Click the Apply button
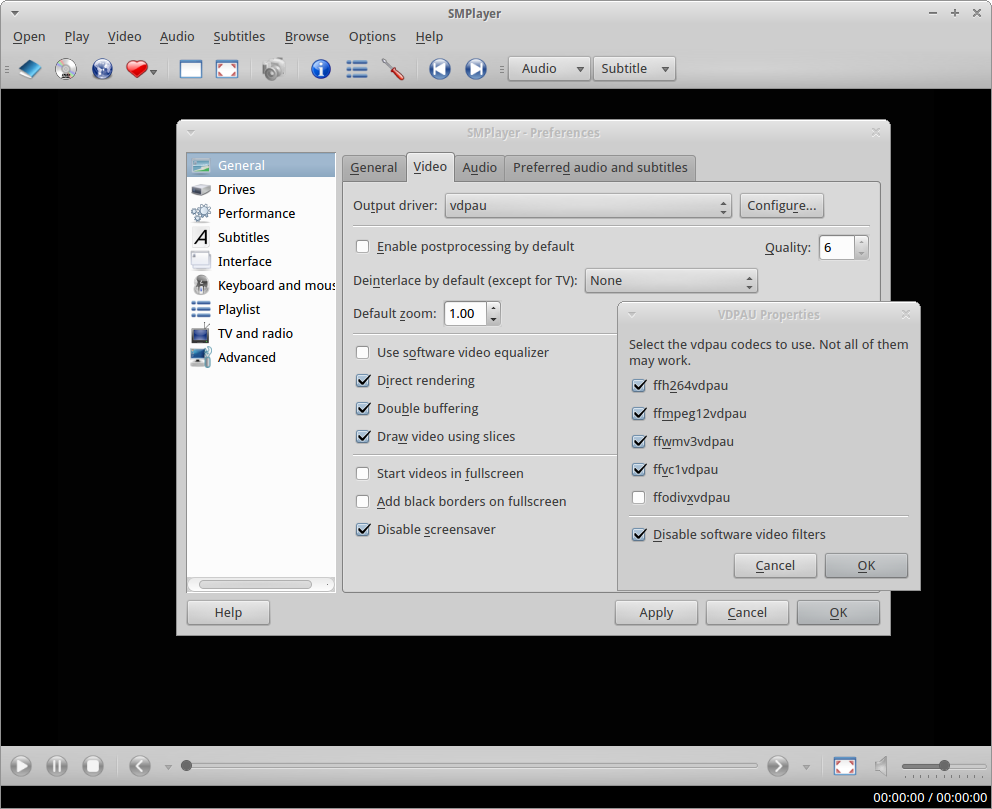The image size is (992, 809). [x=656, y=612]
